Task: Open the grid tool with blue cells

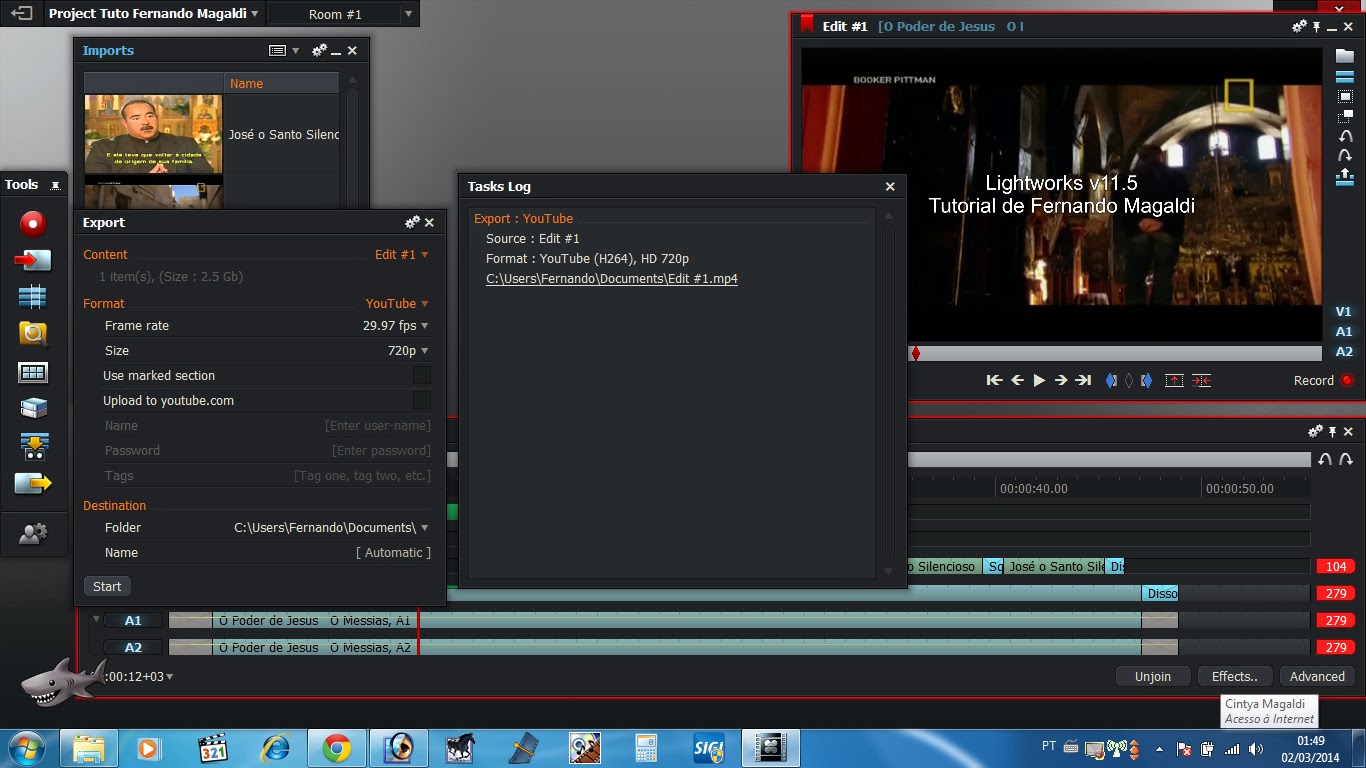Action: coord(33,372)
